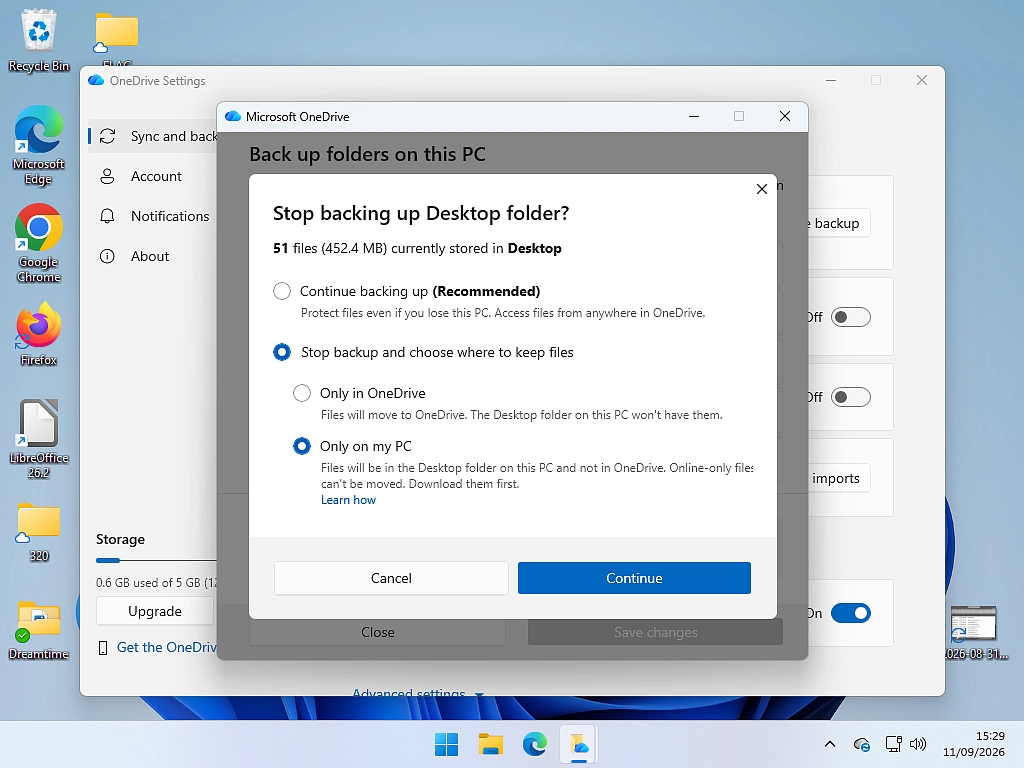Choose the Only in OneDrive option

[302, 393]
